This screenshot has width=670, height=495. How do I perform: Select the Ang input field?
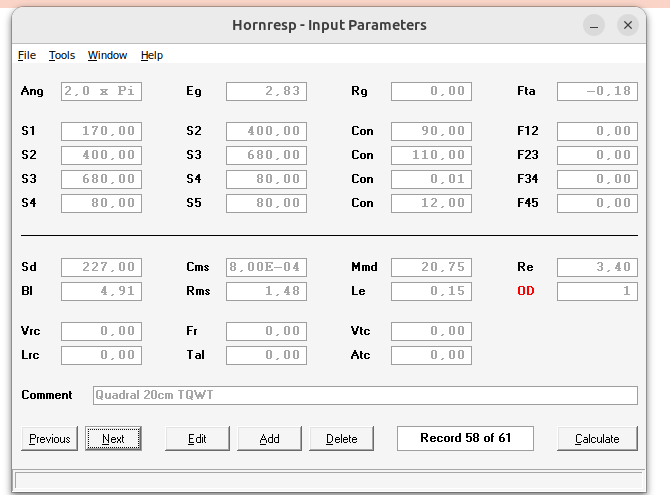click(101, 92)
